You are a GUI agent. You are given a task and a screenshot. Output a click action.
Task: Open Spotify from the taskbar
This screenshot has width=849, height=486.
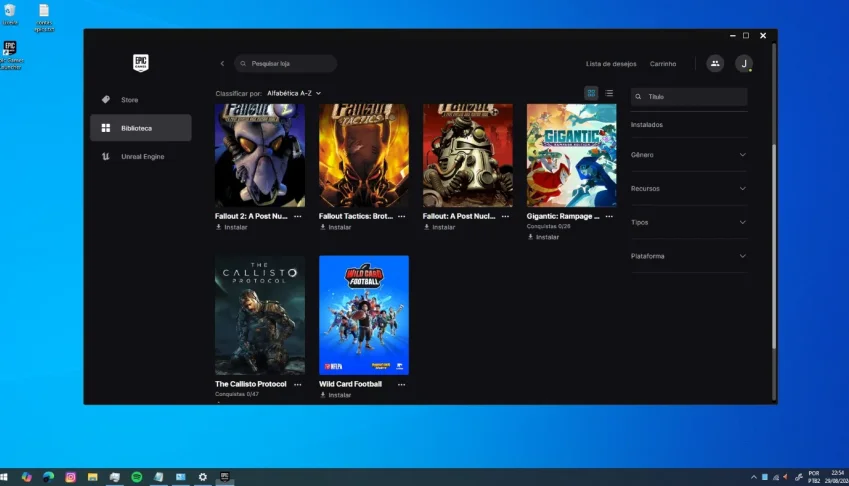point(136,477)
